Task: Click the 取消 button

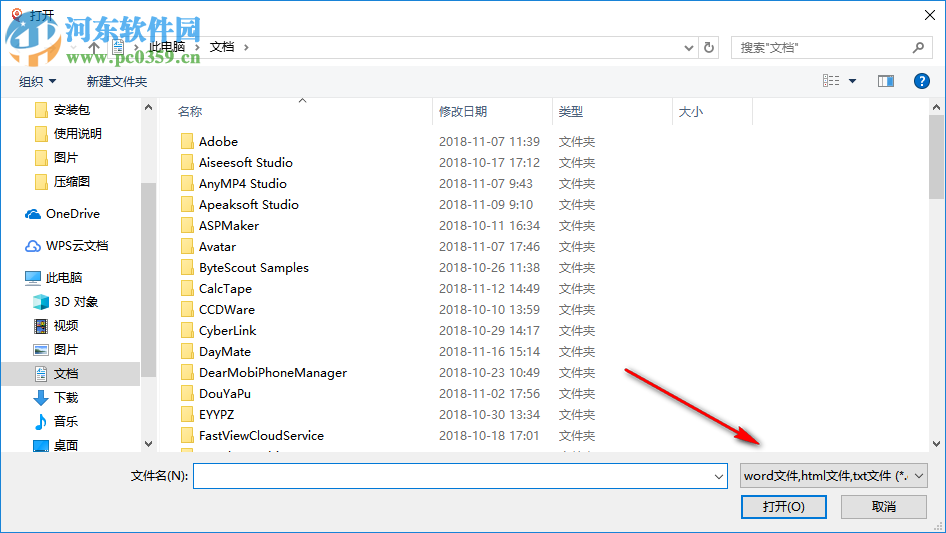Action: (883, 507)
